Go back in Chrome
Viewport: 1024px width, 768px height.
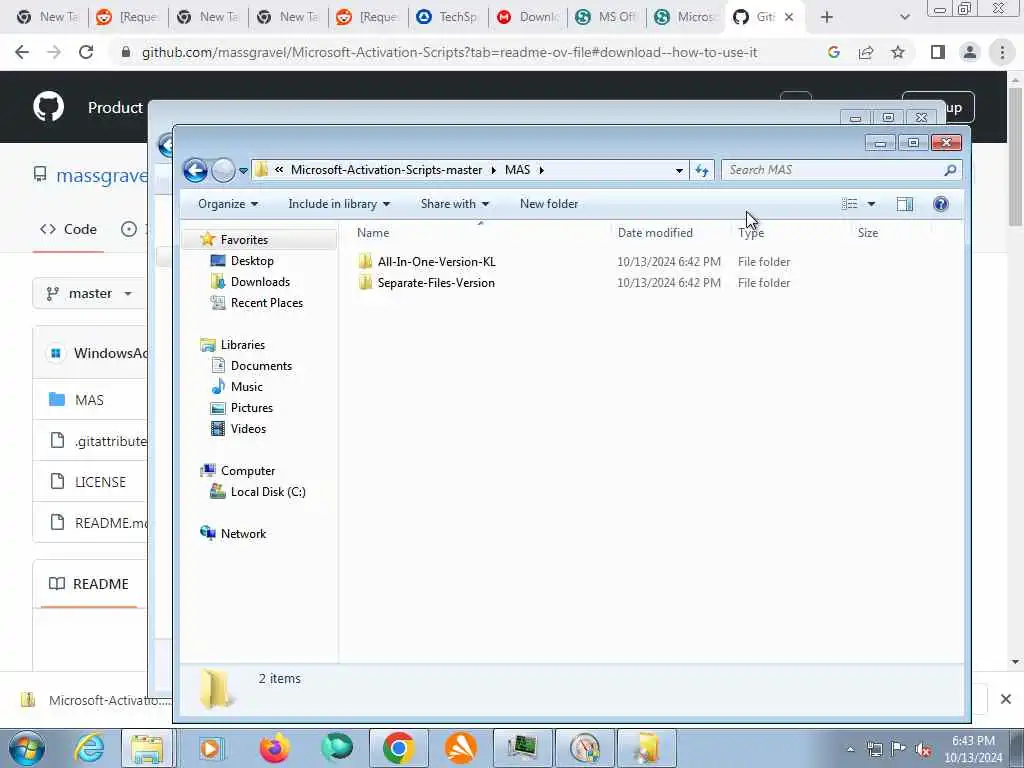(22, 52)
